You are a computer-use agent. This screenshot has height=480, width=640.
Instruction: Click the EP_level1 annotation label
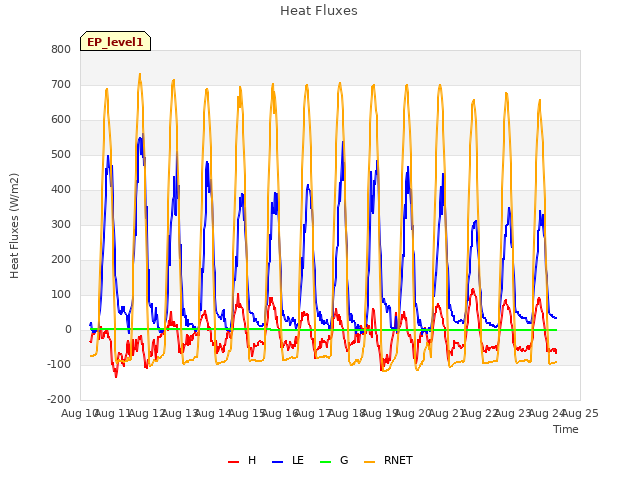click(116, 42)
